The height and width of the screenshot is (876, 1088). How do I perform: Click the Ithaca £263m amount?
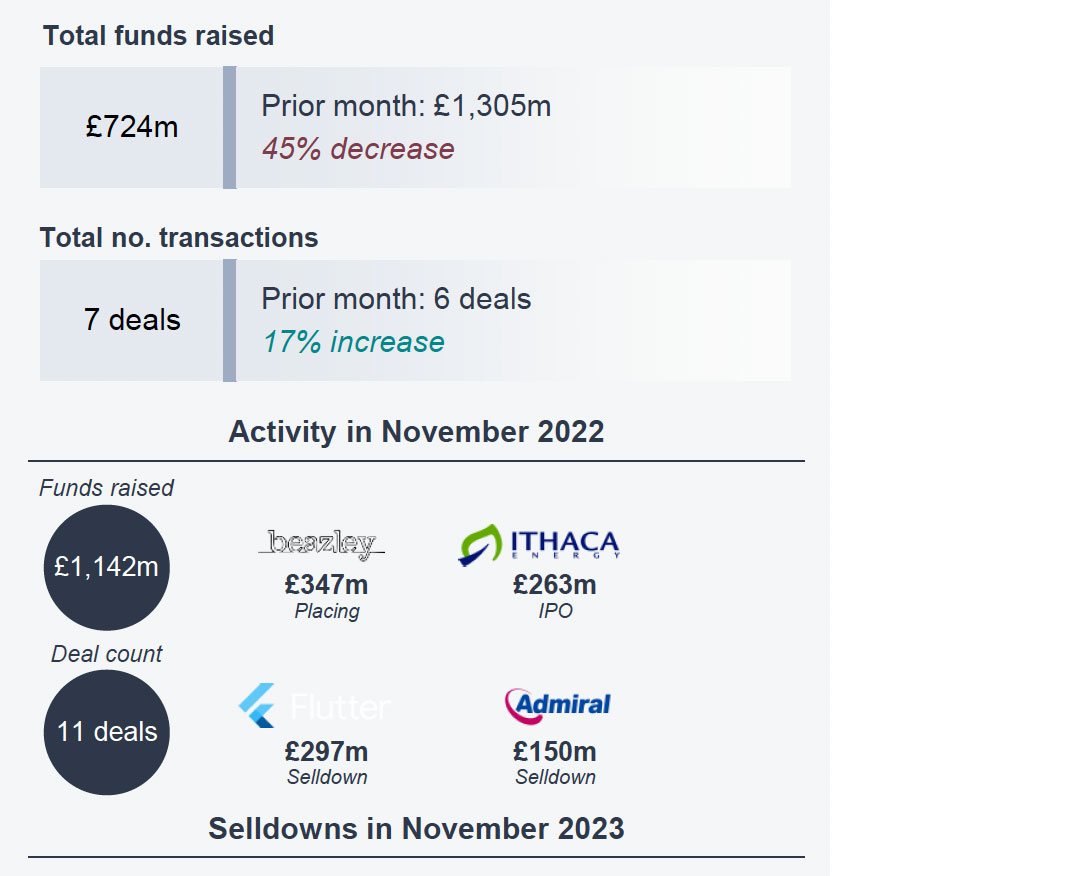pos(554,584)
